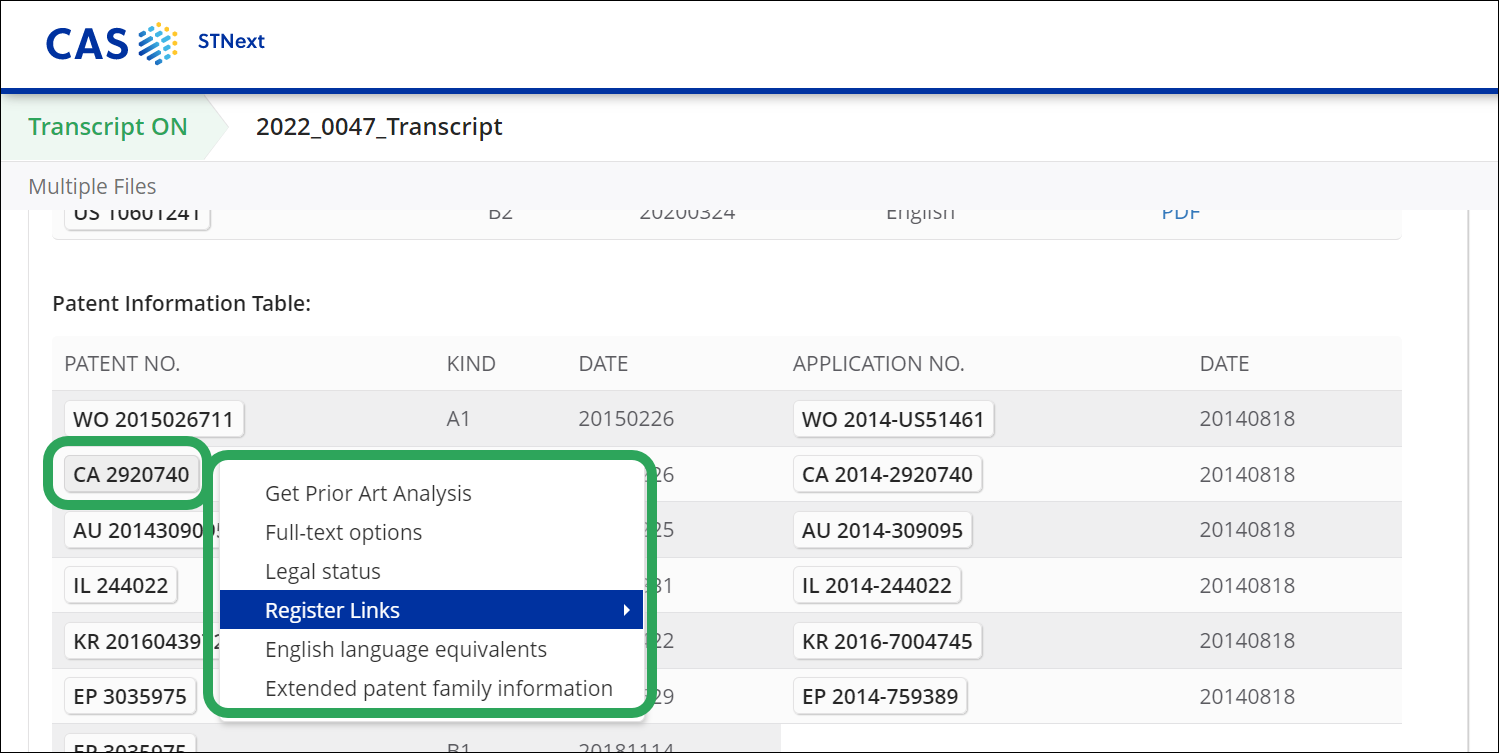Image resolution: width=1499 pixels, height=753 pixels.
Task: Click the CAS STNext logo
Action: click(155, 42)
